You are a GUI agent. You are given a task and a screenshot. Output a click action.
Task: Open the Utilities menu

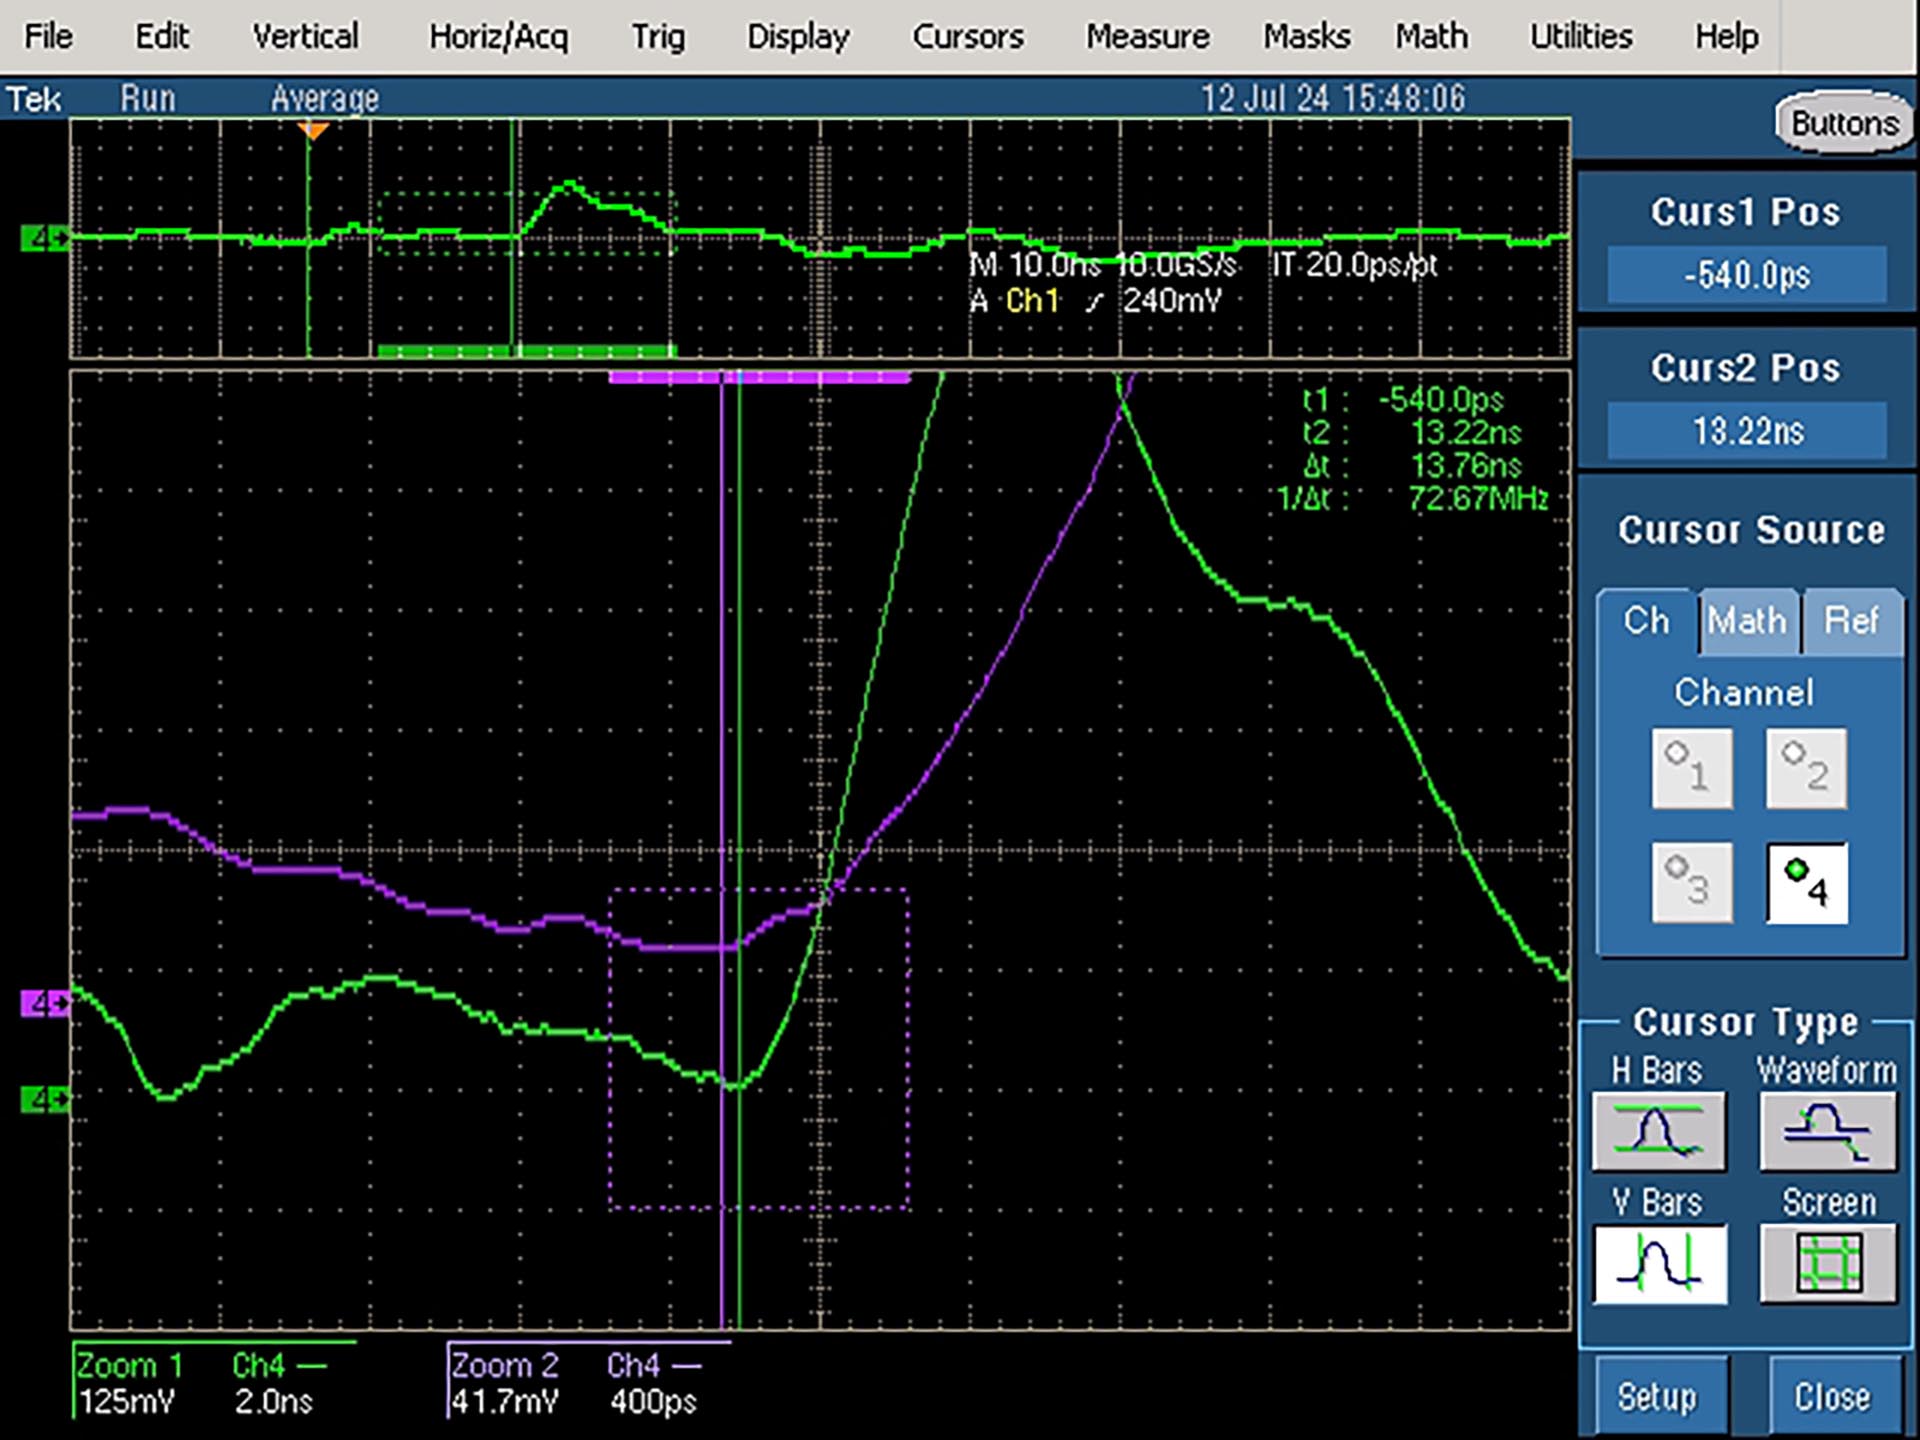[x=1581, y=37]
